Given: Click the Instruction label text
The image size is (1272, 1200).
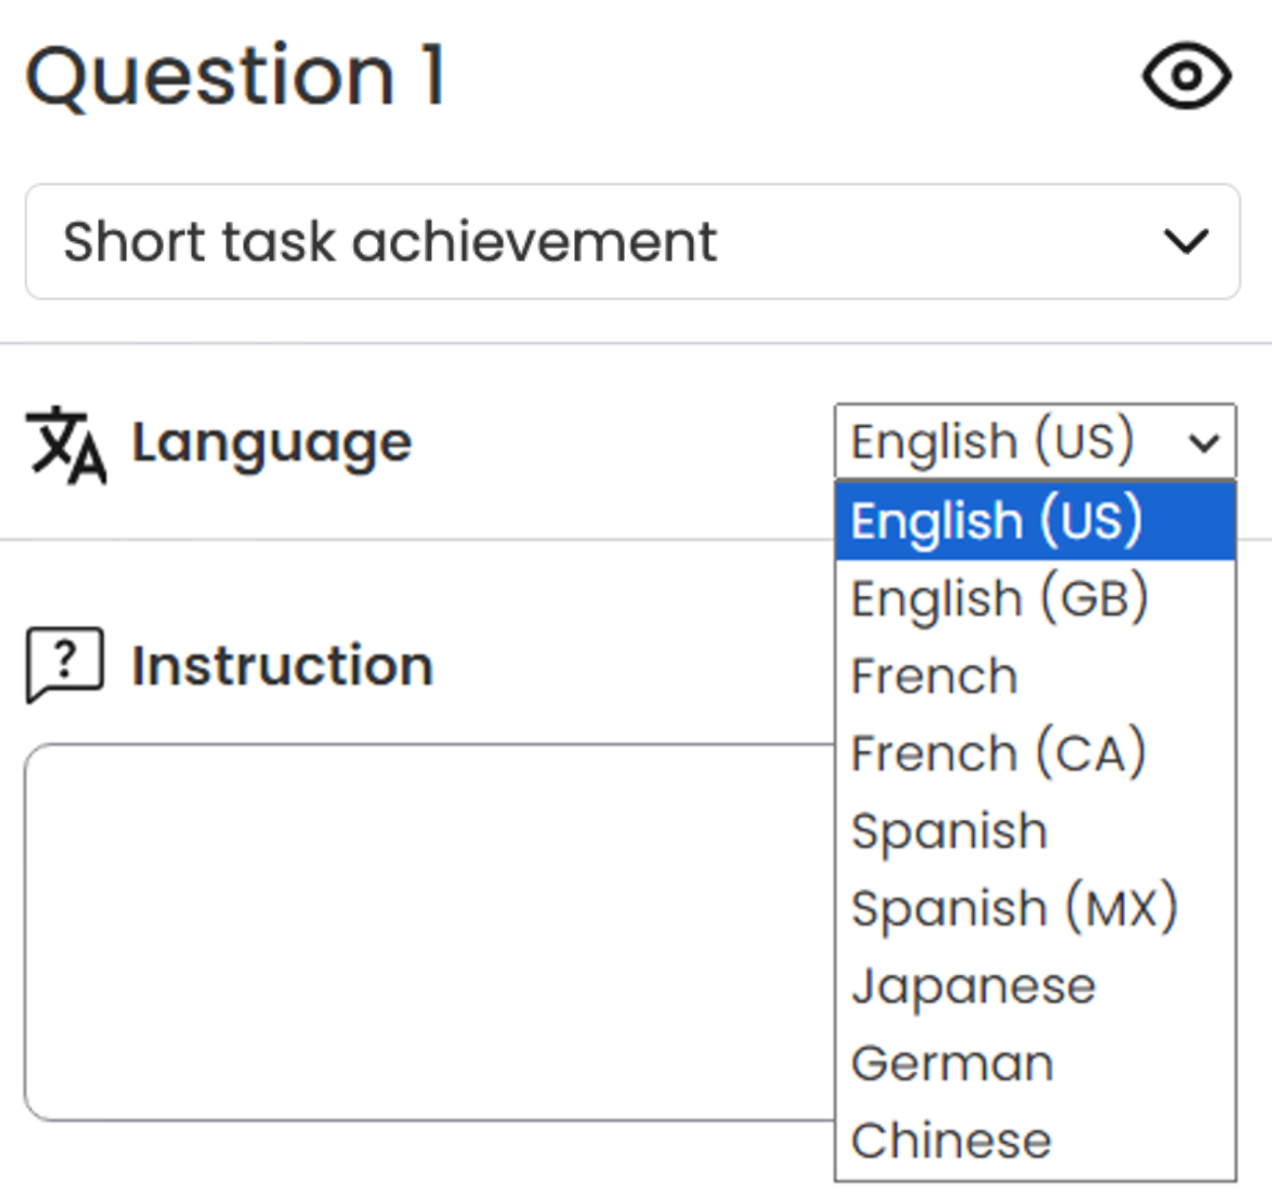Looking at the screenshot, I should point(282,665).
